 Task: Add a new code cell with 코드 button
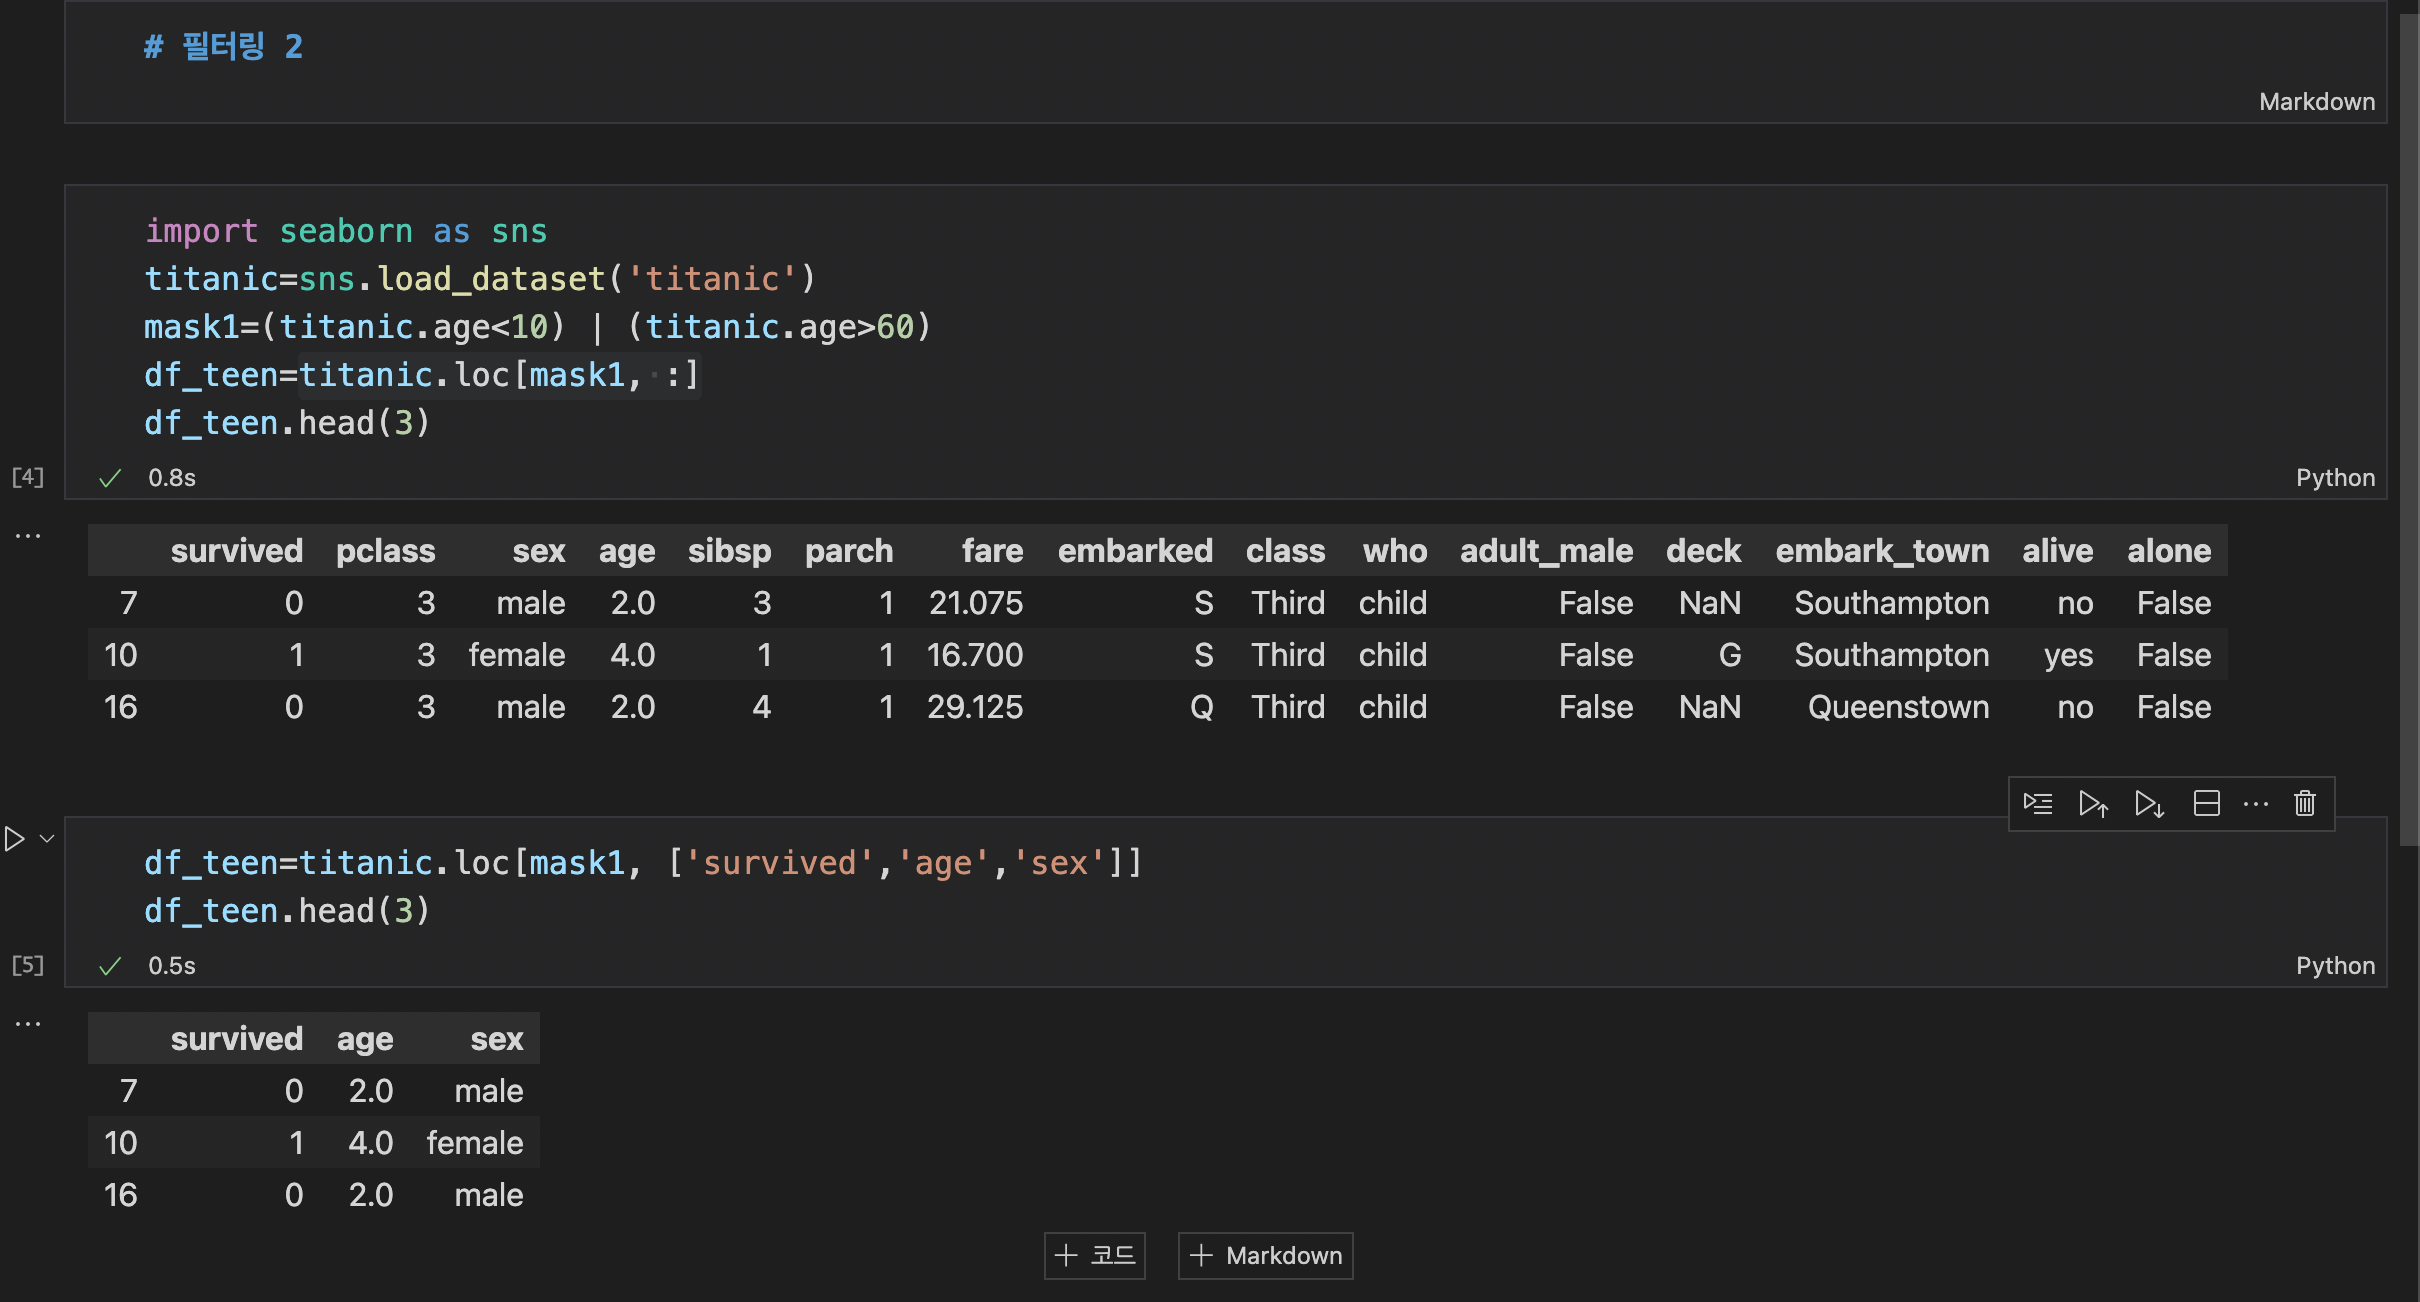(x=1095, y=1255)
